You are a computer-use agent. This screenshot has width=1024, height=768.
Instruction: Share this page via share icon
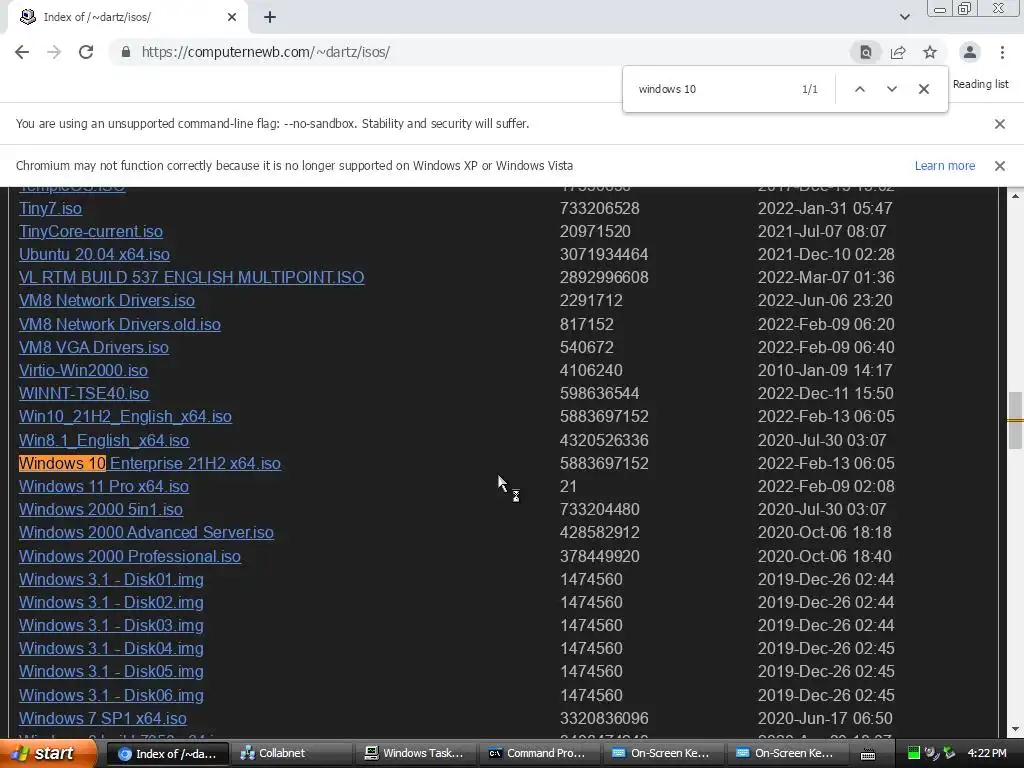click(x=898, y=52)
